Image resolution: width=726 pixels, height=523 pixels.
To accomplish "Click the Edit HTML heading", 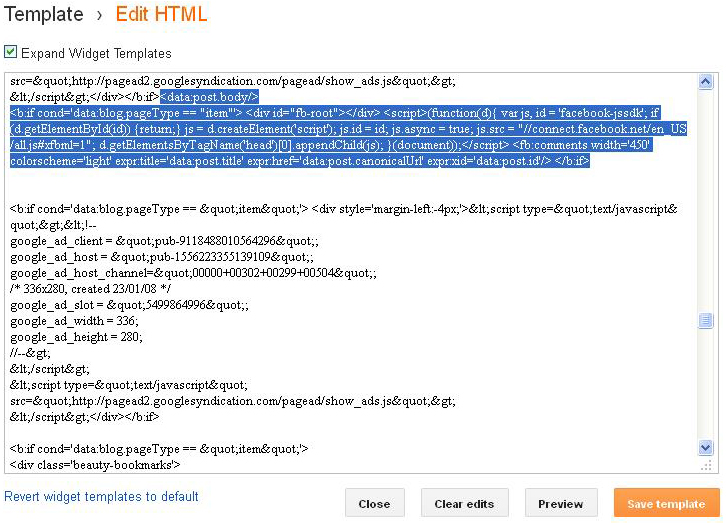I will [x=161, y=14].
